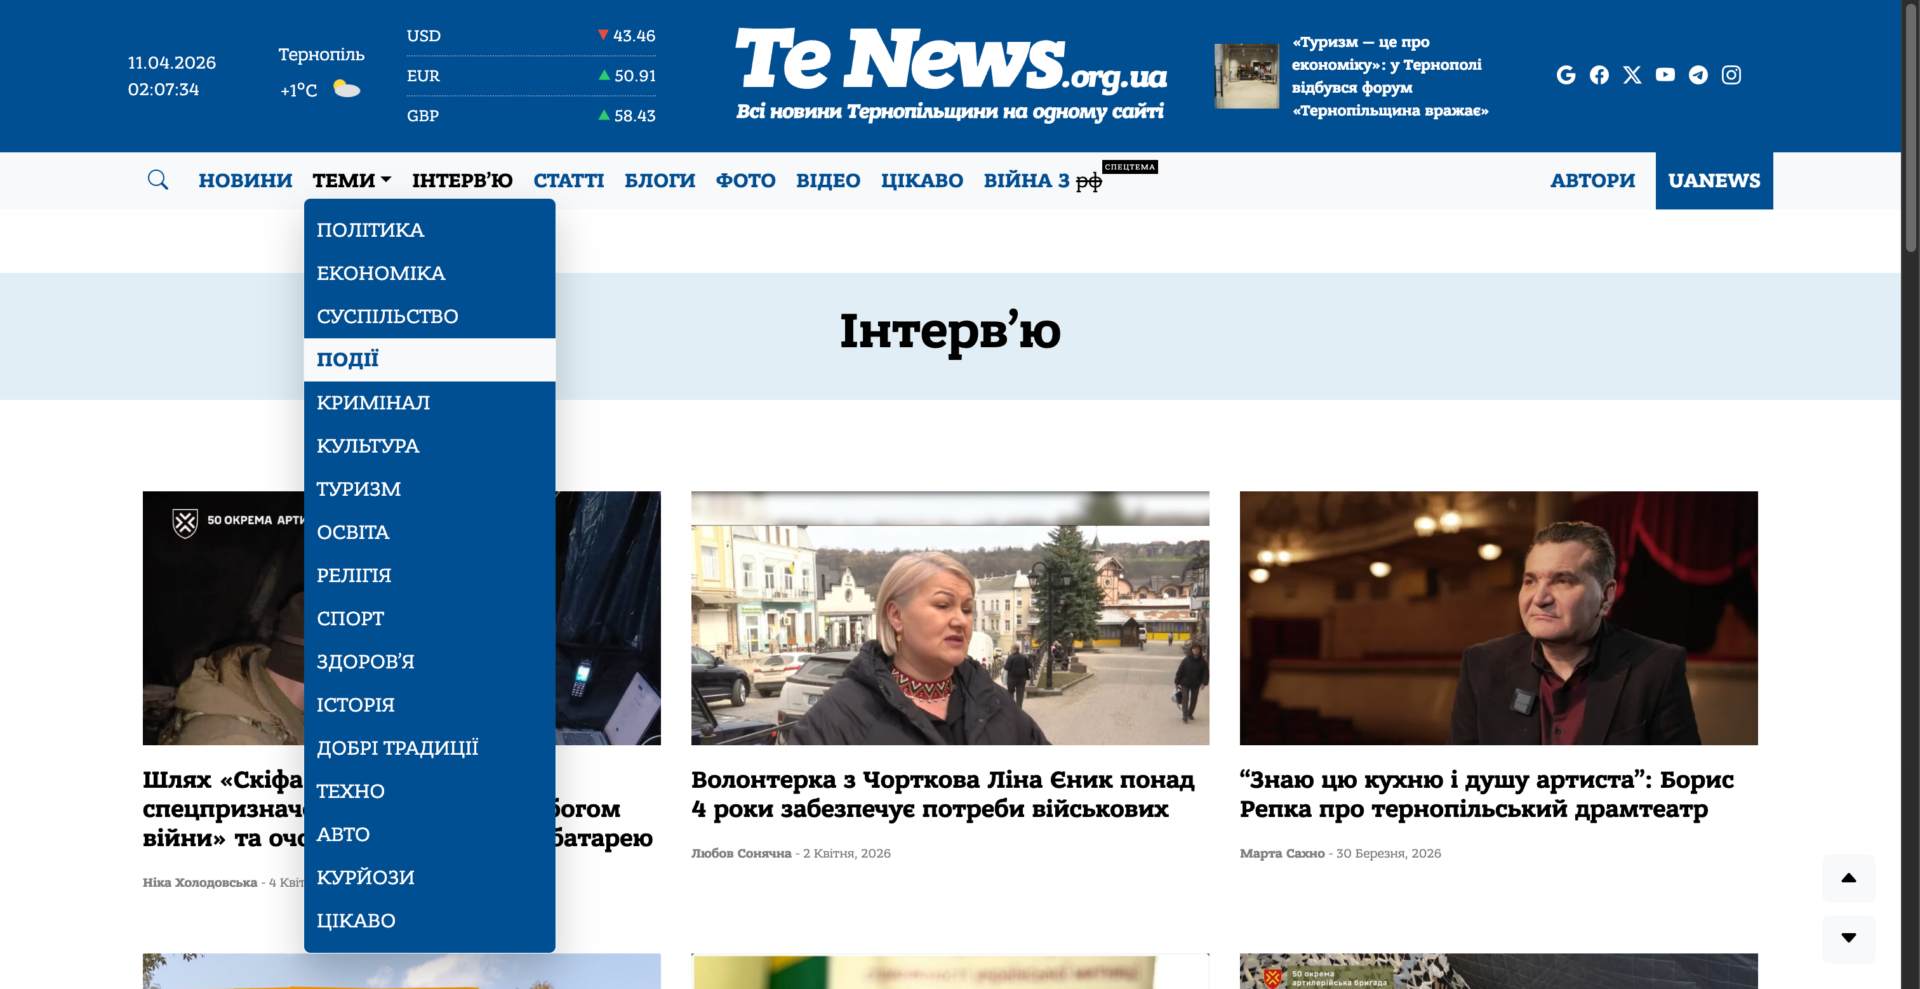Go to ВІДЕО section

828,181
